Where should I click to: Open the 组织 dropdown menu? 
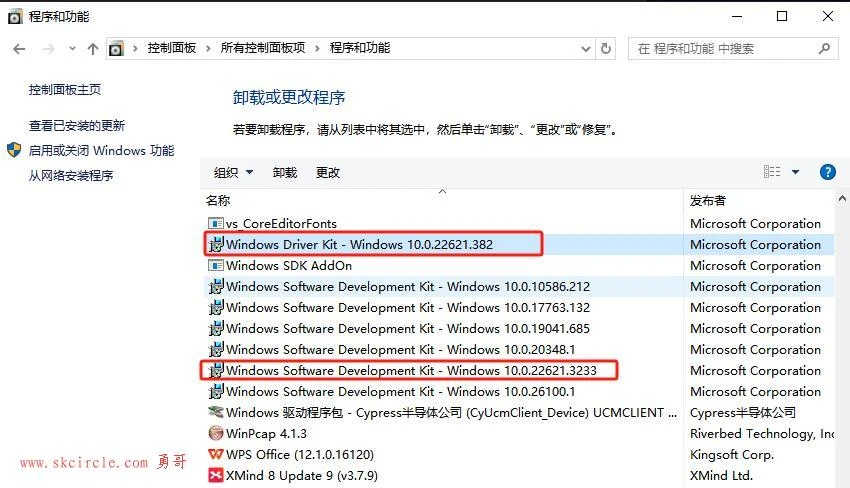click(233, 172)
